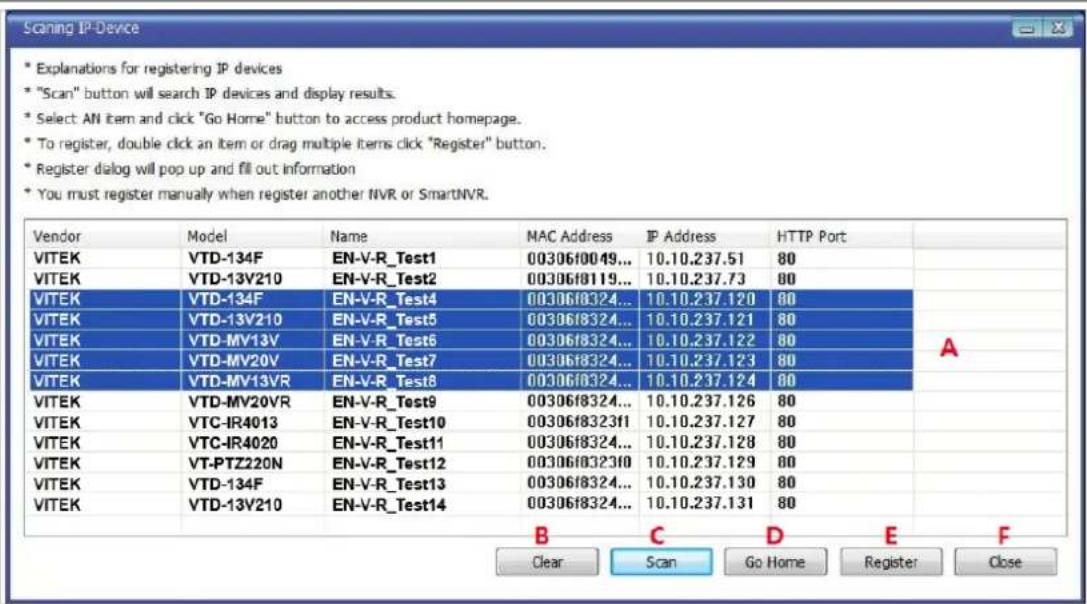Click IP address 10.10.237.123
The height and width of the screenshot is (604, 1087).
[701, 361]
